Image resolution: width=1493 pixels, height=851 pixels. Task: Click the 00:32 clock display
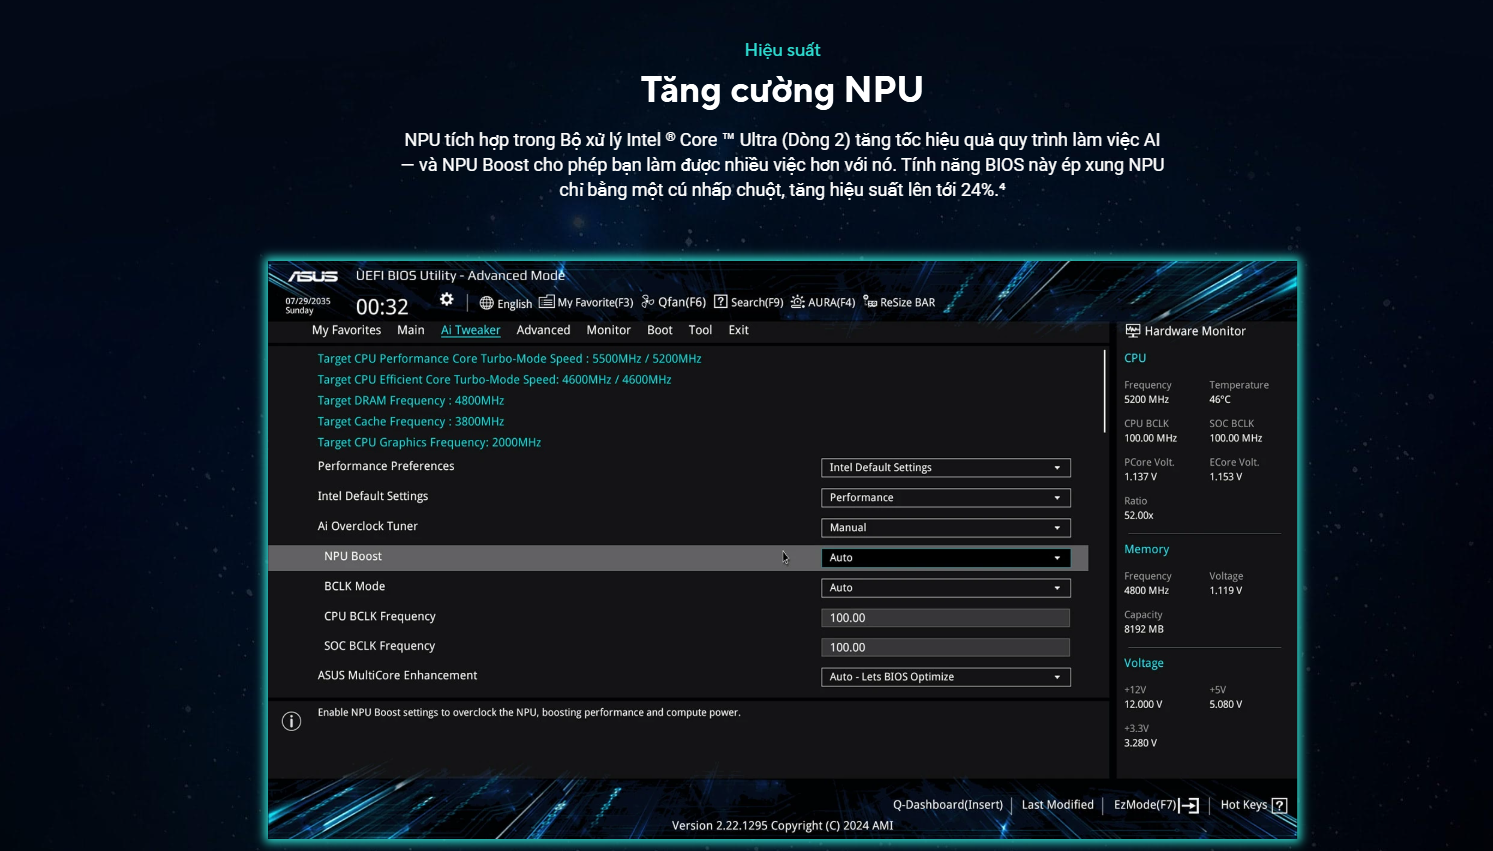pyautogui.click(x=382, y=307)
